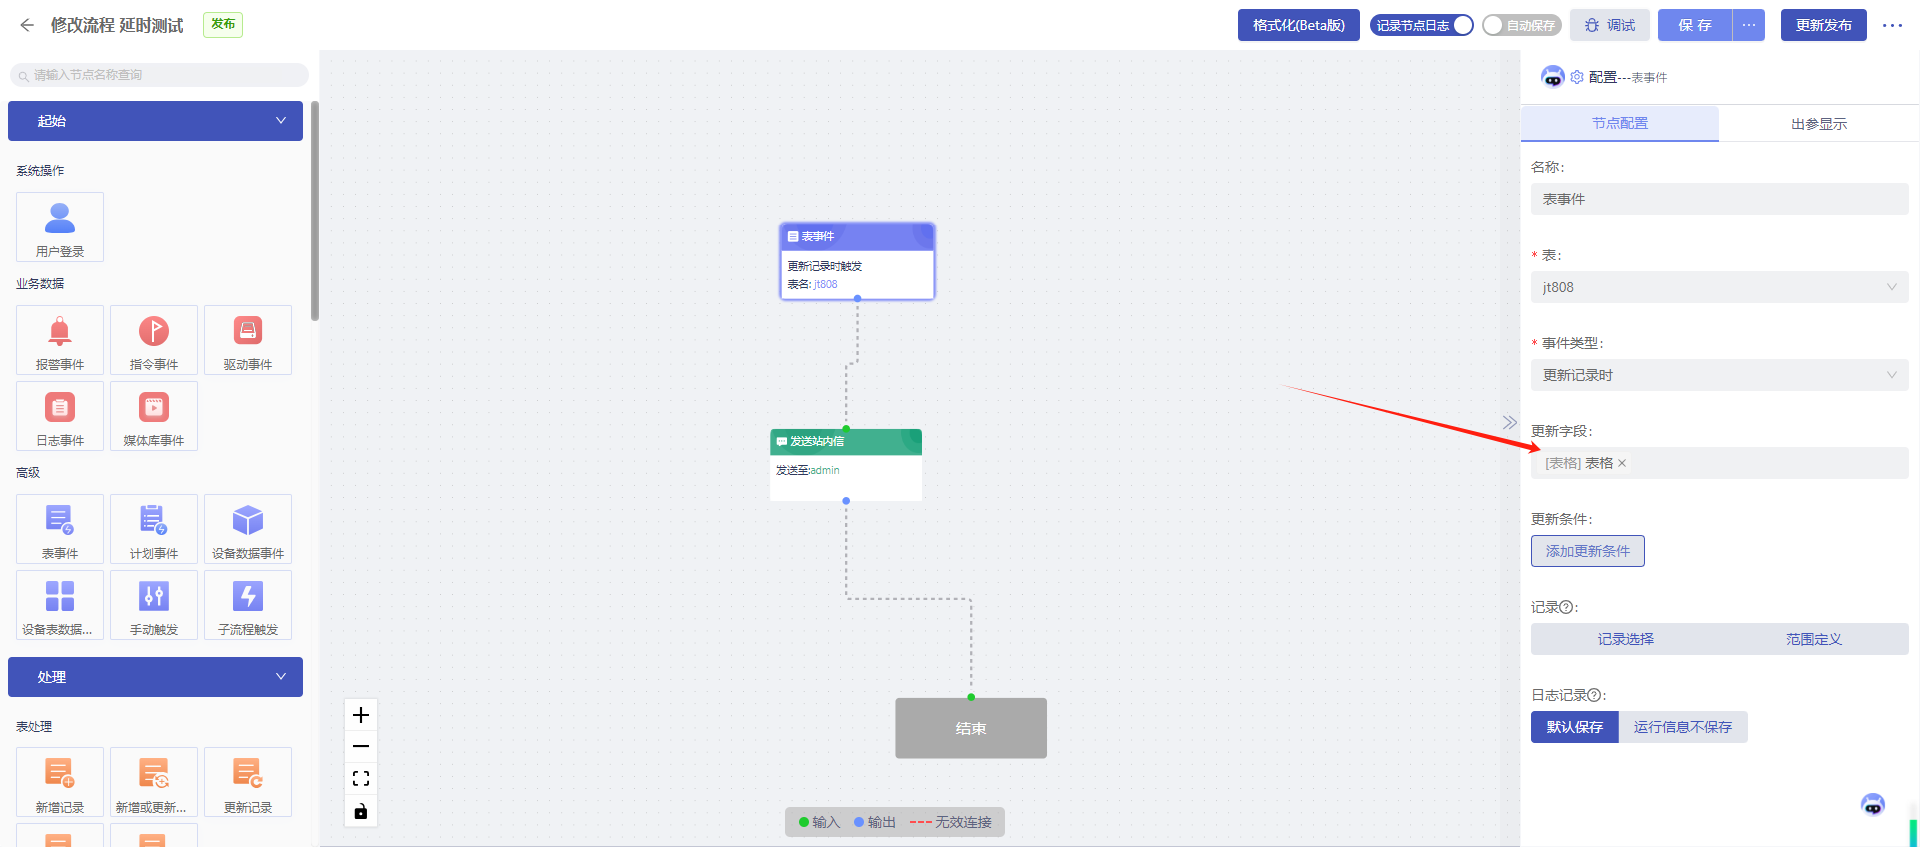Image resolution: width=1920 pixels, height=847 pixels.
Task: Click 更新发布 button
Action: (x=1824, y=25)
